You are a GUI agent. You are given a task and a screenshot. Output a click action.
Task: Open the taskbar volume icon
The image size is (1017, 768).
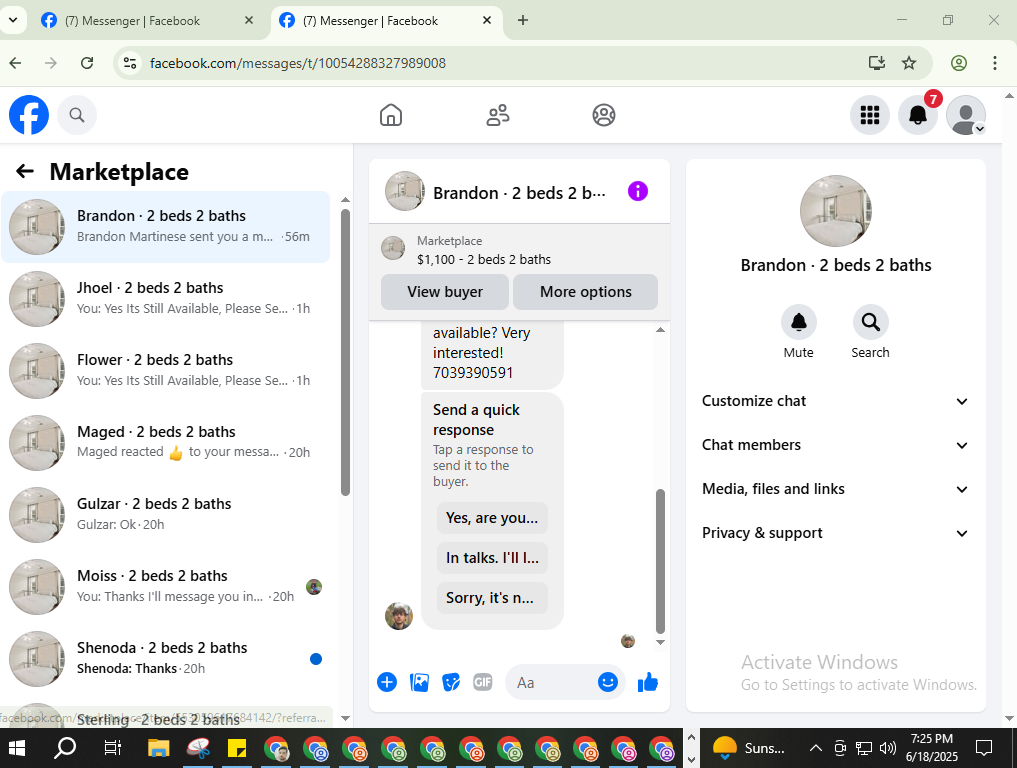click(887, 749)
